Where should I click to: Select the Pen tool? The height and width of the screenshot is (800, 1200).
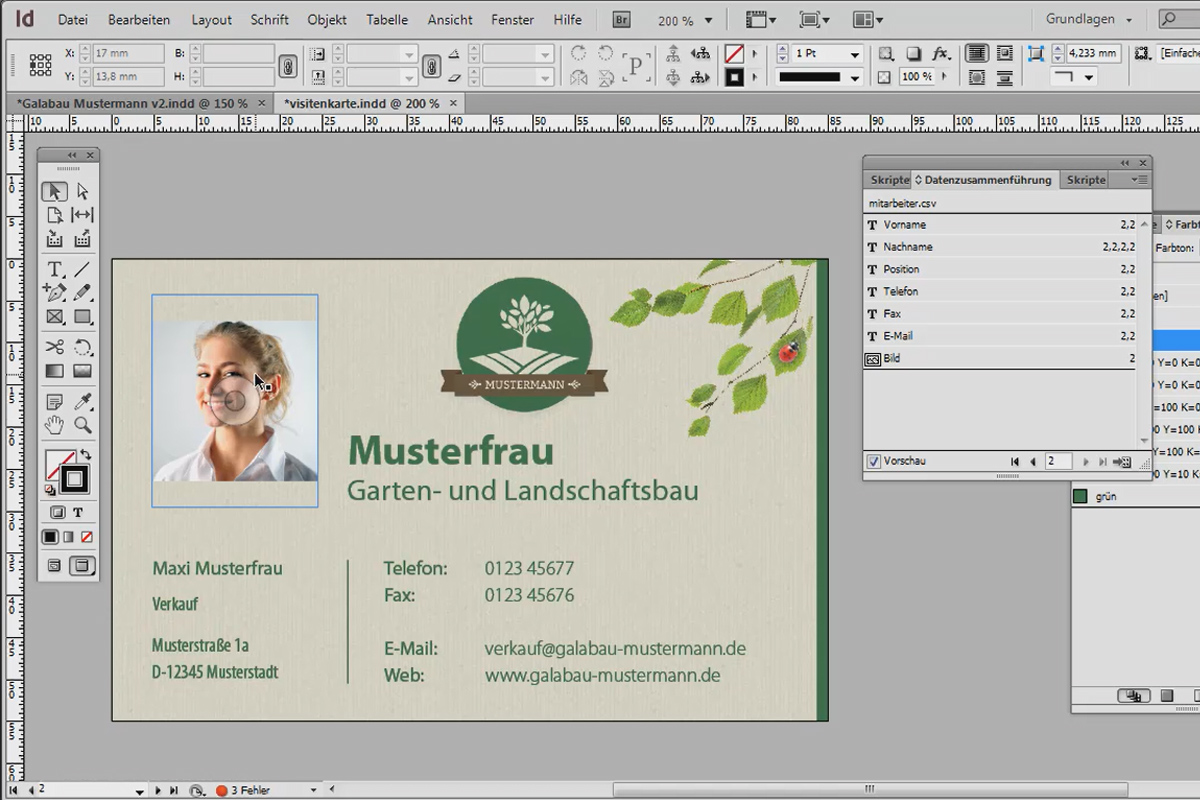pos(55,292)
